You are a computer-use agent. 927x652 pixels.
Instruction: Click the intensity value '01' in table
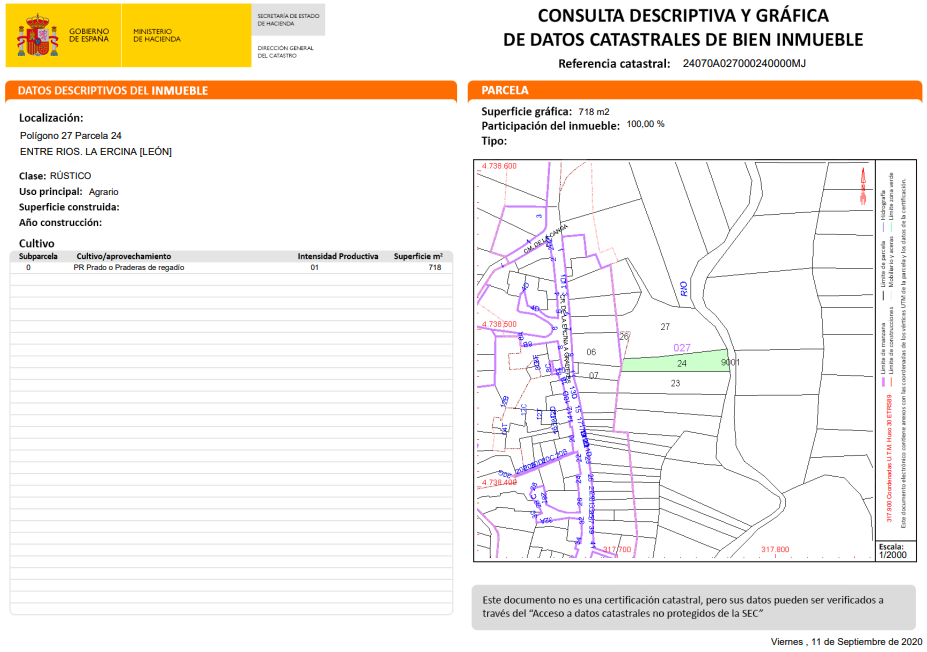(x=315, y=268)
